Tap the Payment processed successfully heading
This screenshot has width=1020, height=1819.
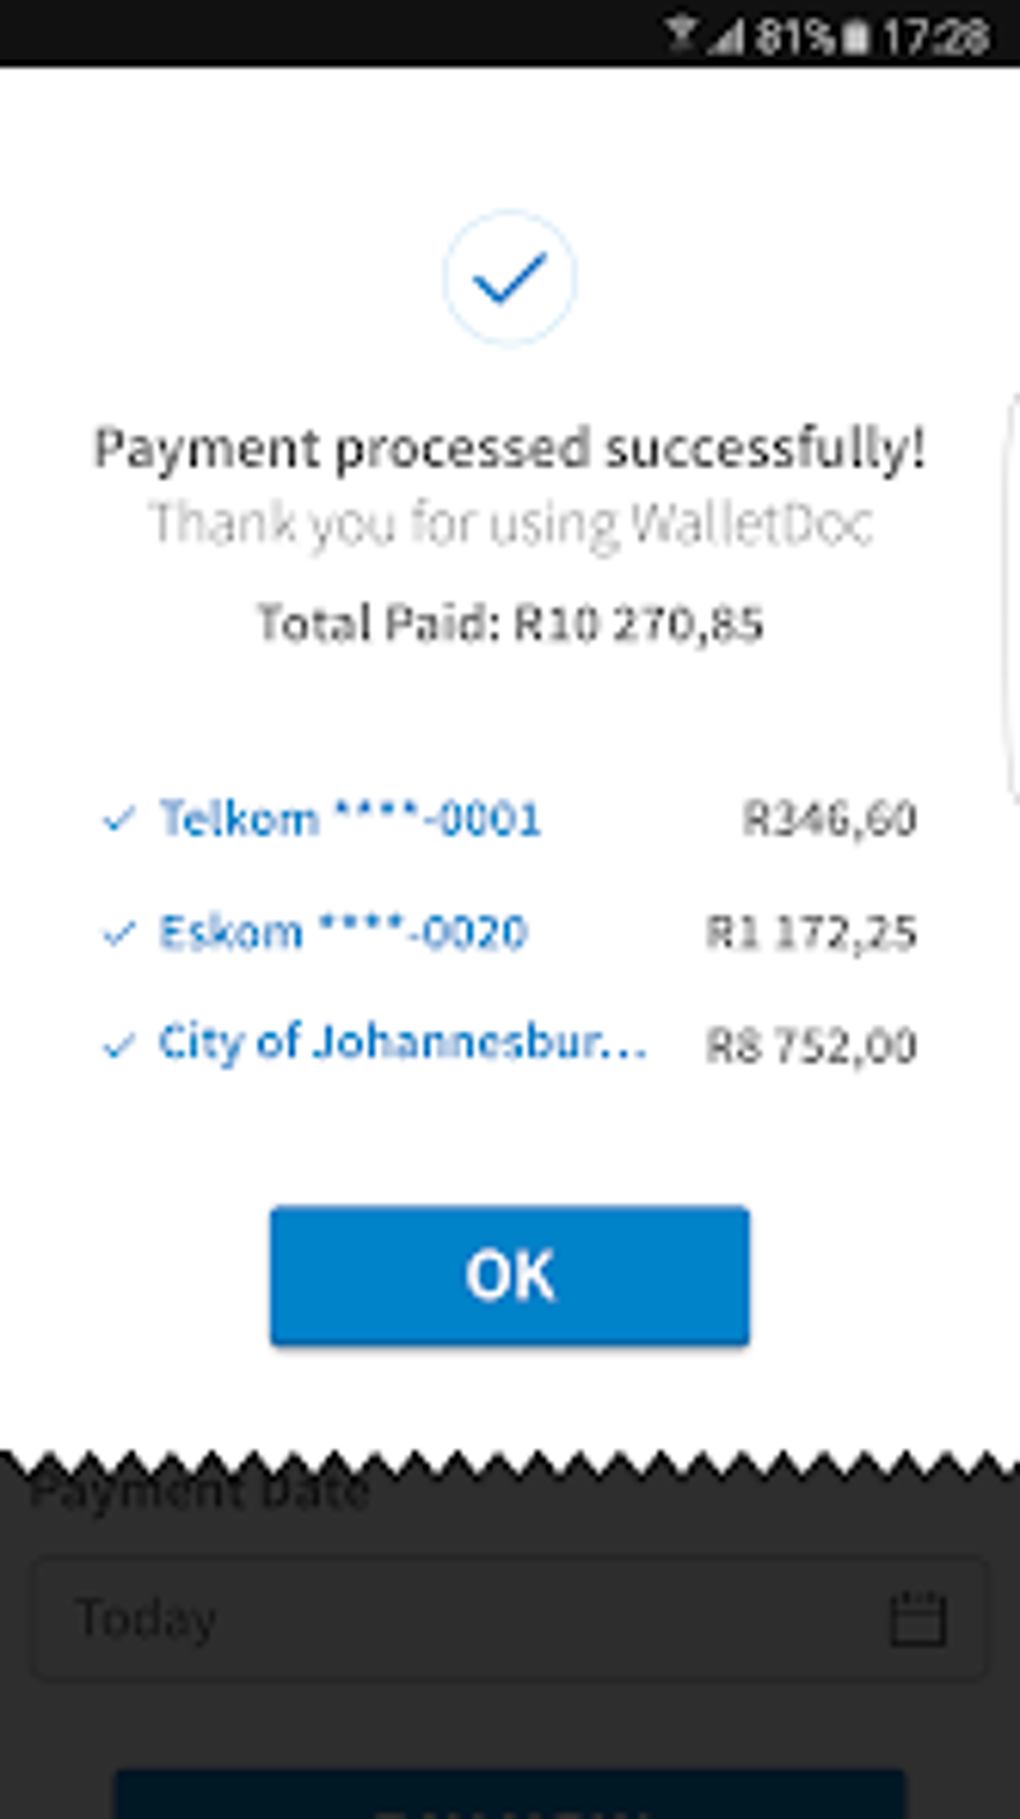pyautogui.click(x=510, y=447)
